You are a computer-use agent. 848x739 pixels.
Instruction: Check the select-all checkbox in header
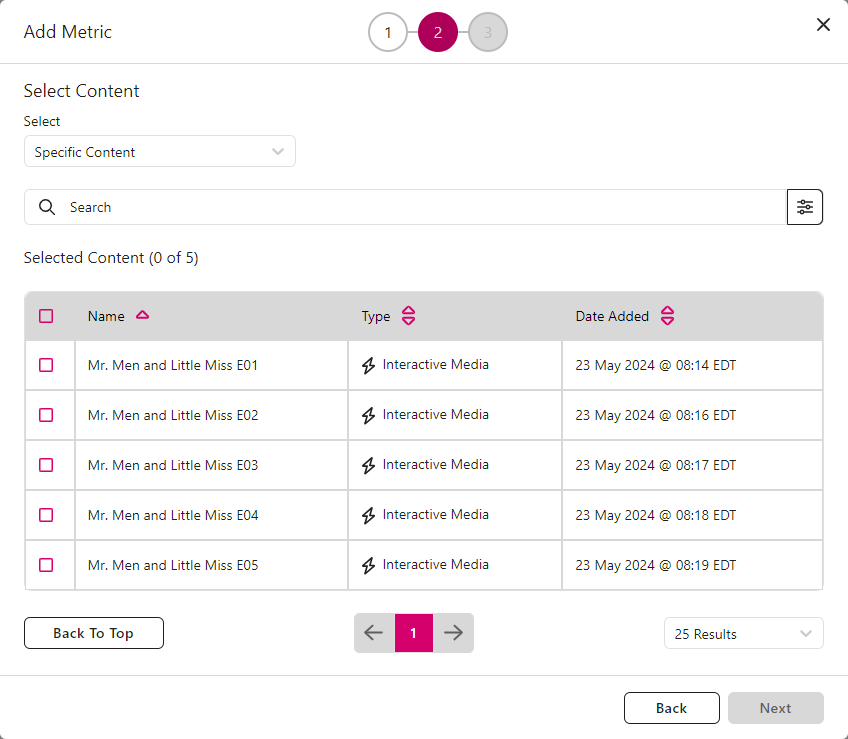coord(46,316)
